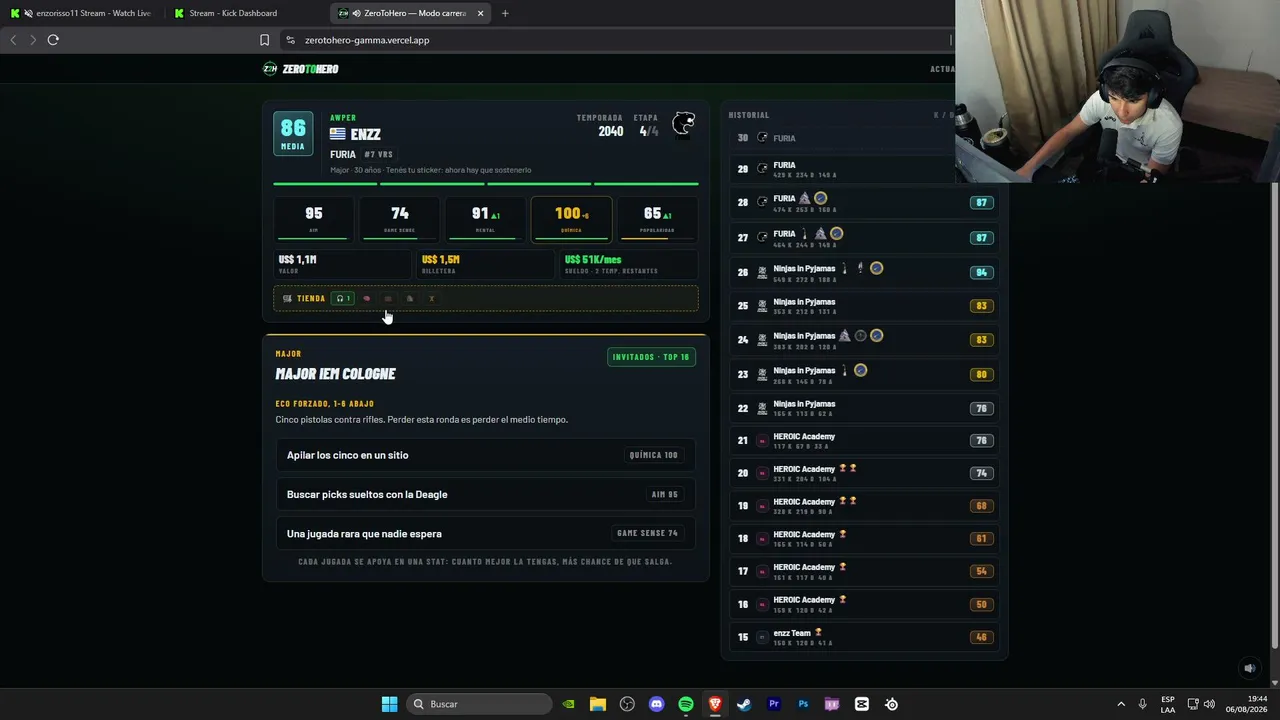Click the season 30 FURIA history row
Screen dimensions: 1280x720
(x=842, y=138)
